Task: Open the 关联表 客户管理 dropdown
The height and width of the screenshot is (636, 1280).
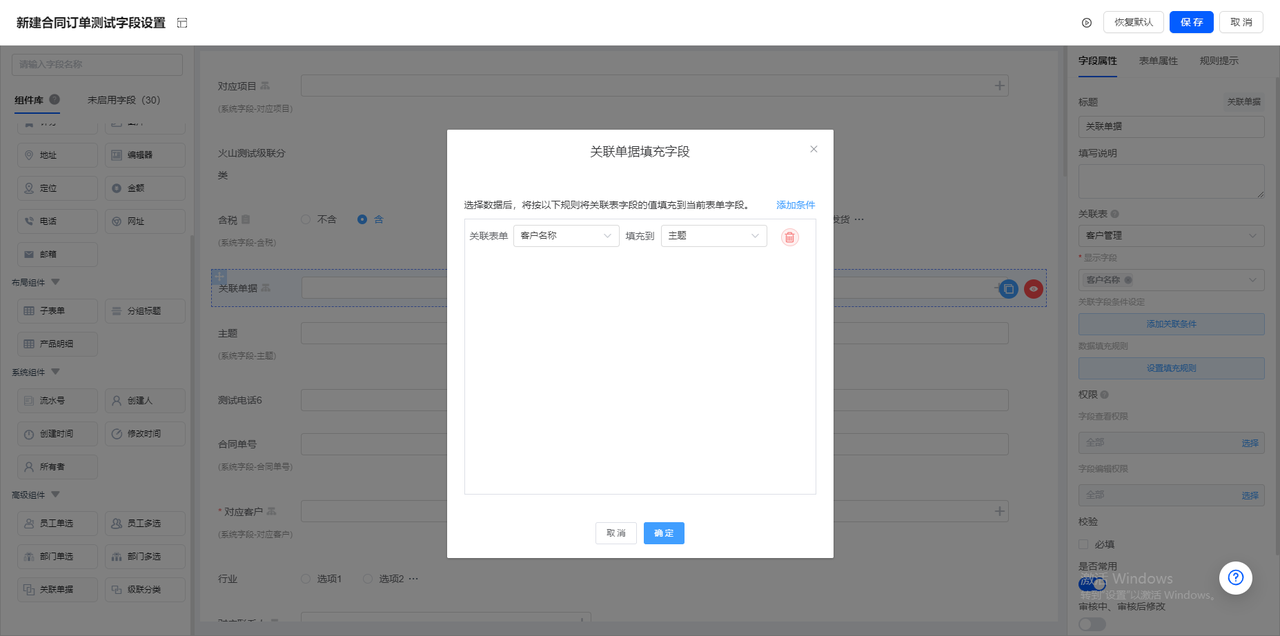Action: tap(1171, 236)
